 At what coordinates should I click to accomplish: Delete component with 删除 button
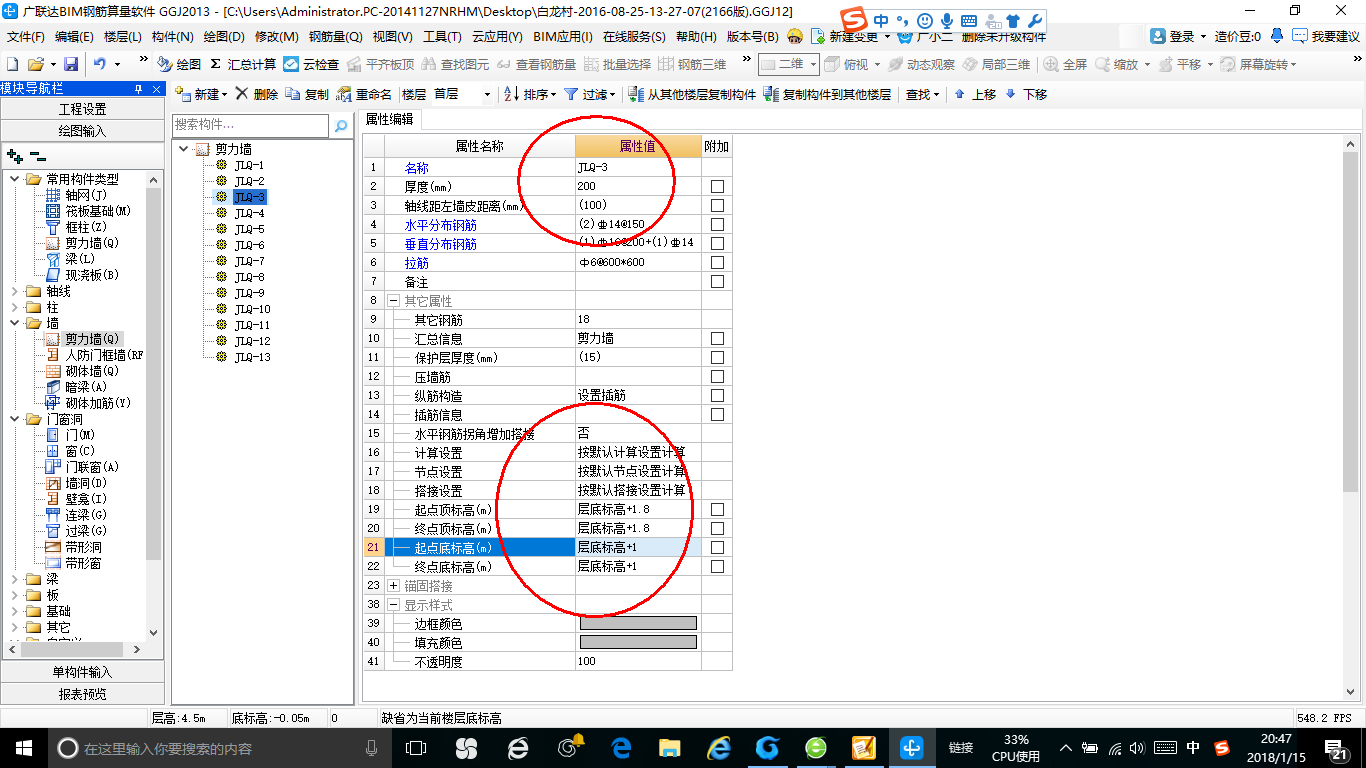[257, 94]
